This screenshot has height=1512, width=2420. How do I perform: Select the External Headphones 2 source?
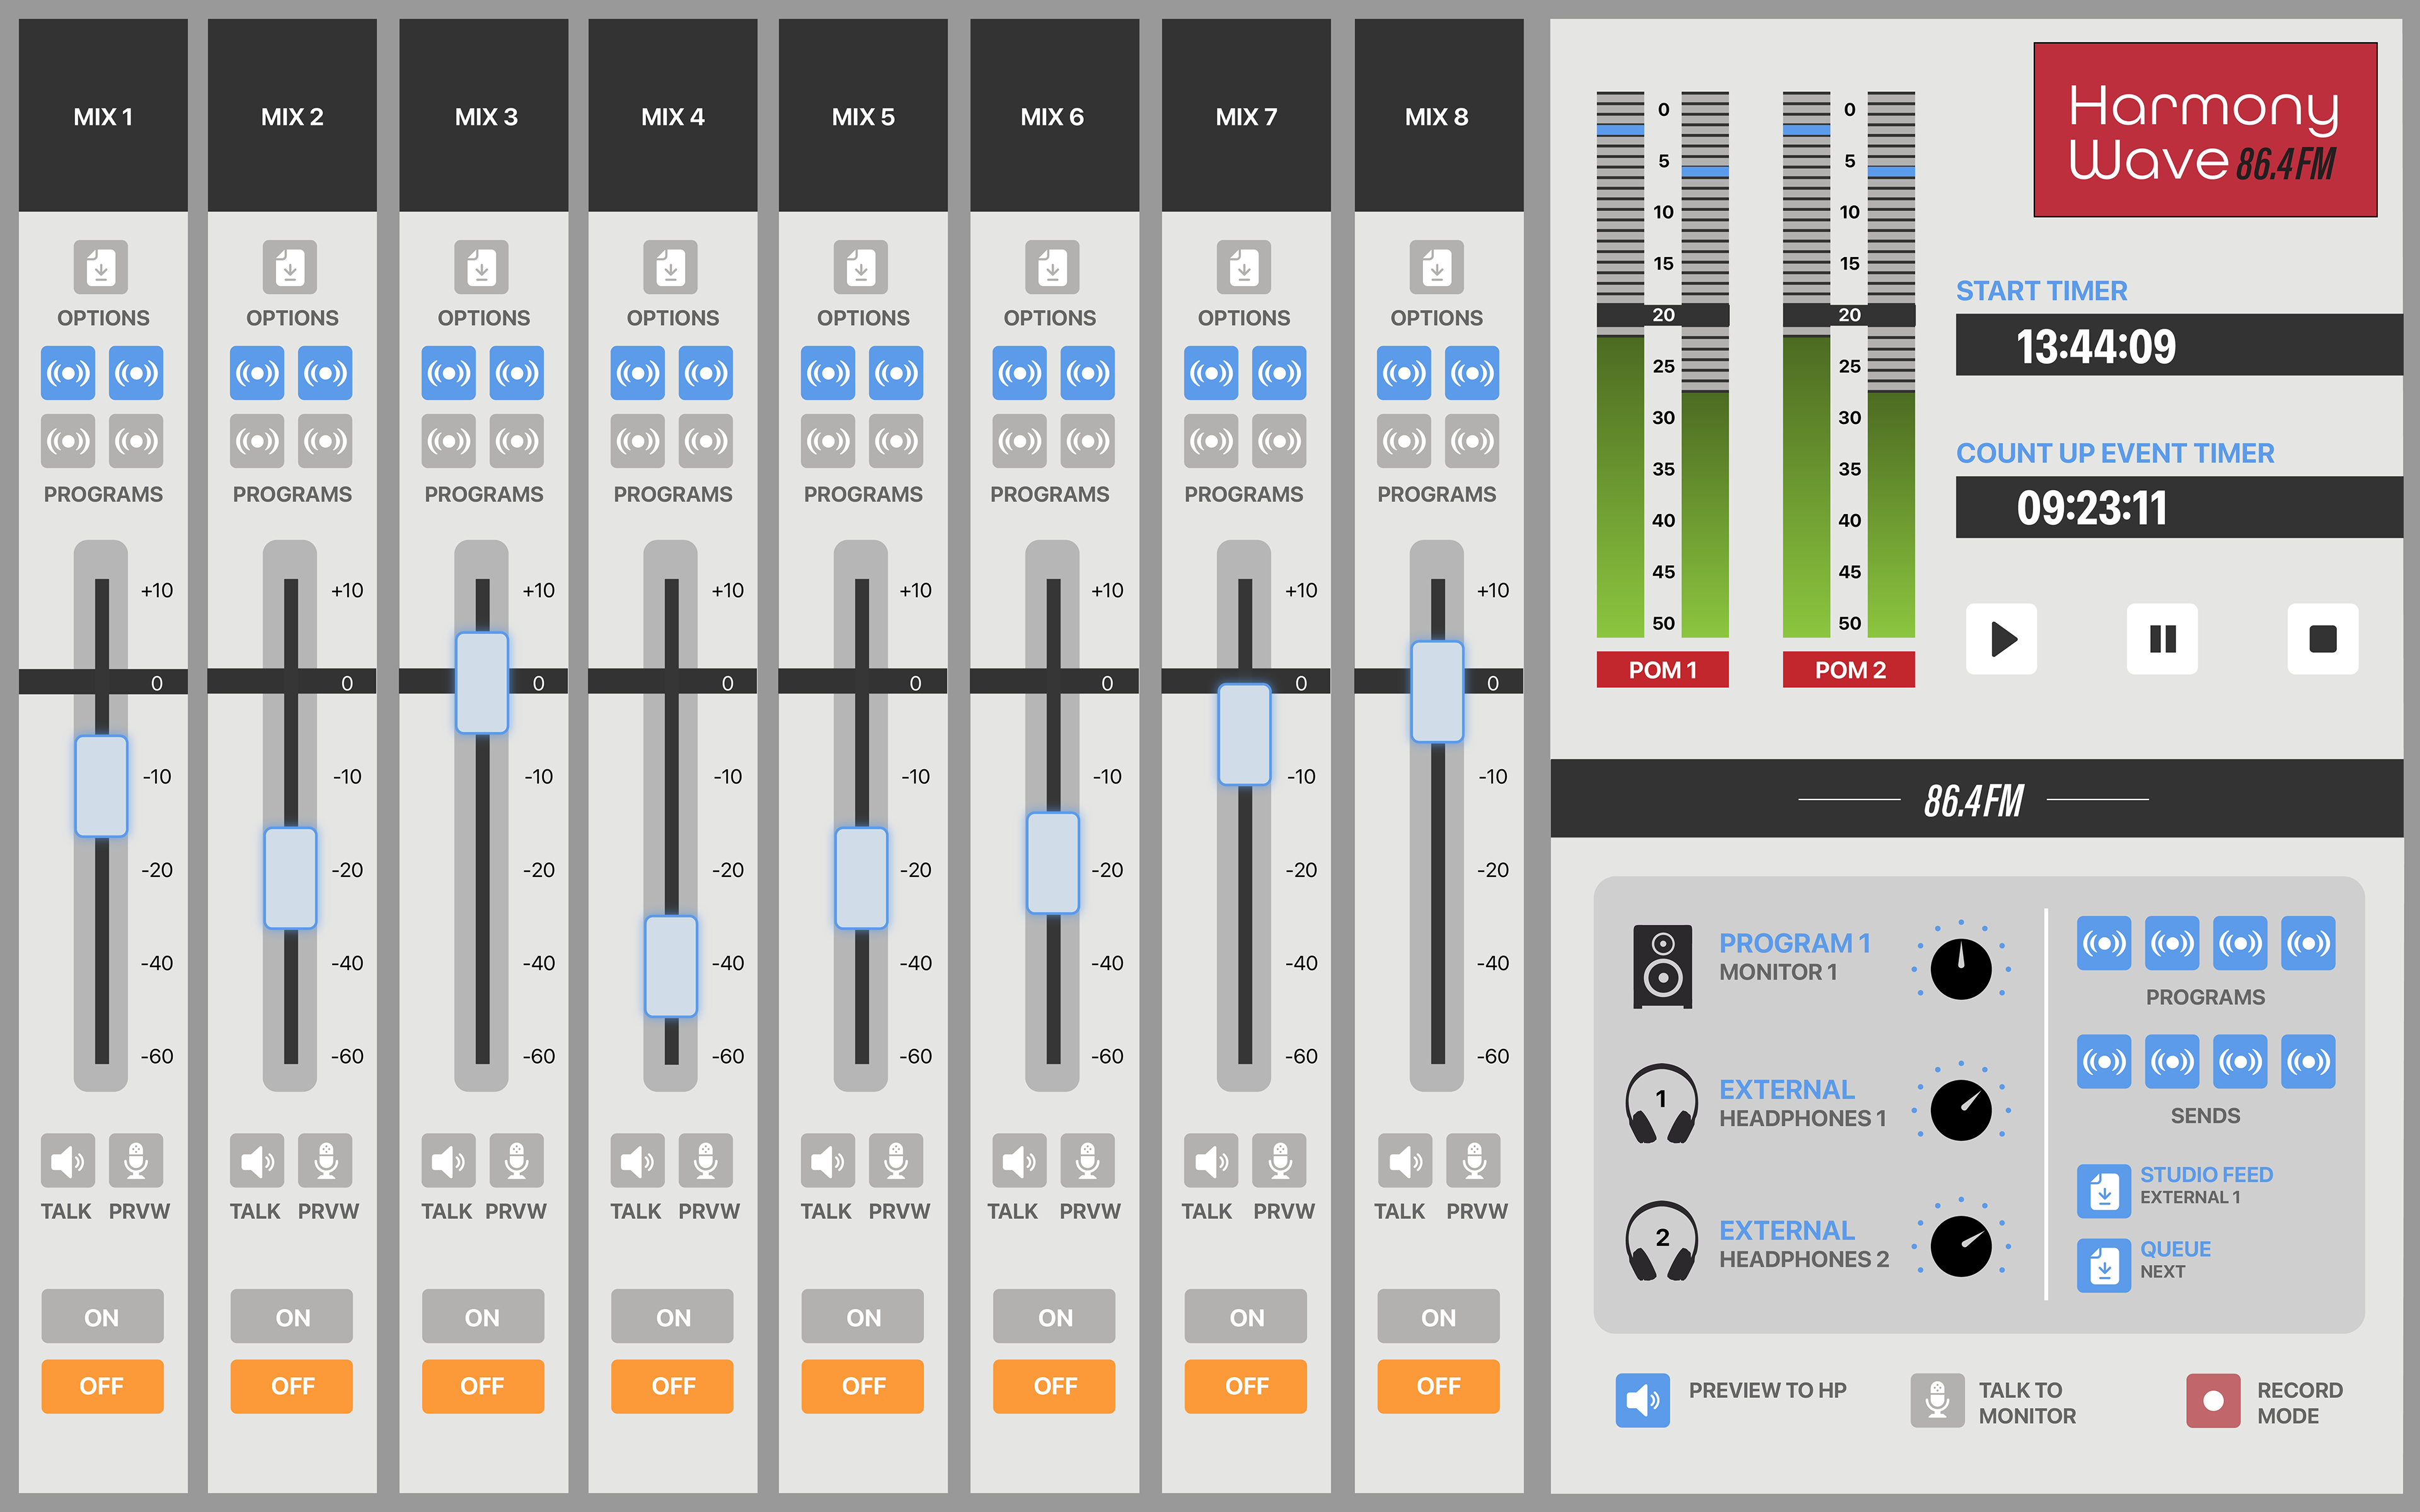(x=1803, y=1244)
